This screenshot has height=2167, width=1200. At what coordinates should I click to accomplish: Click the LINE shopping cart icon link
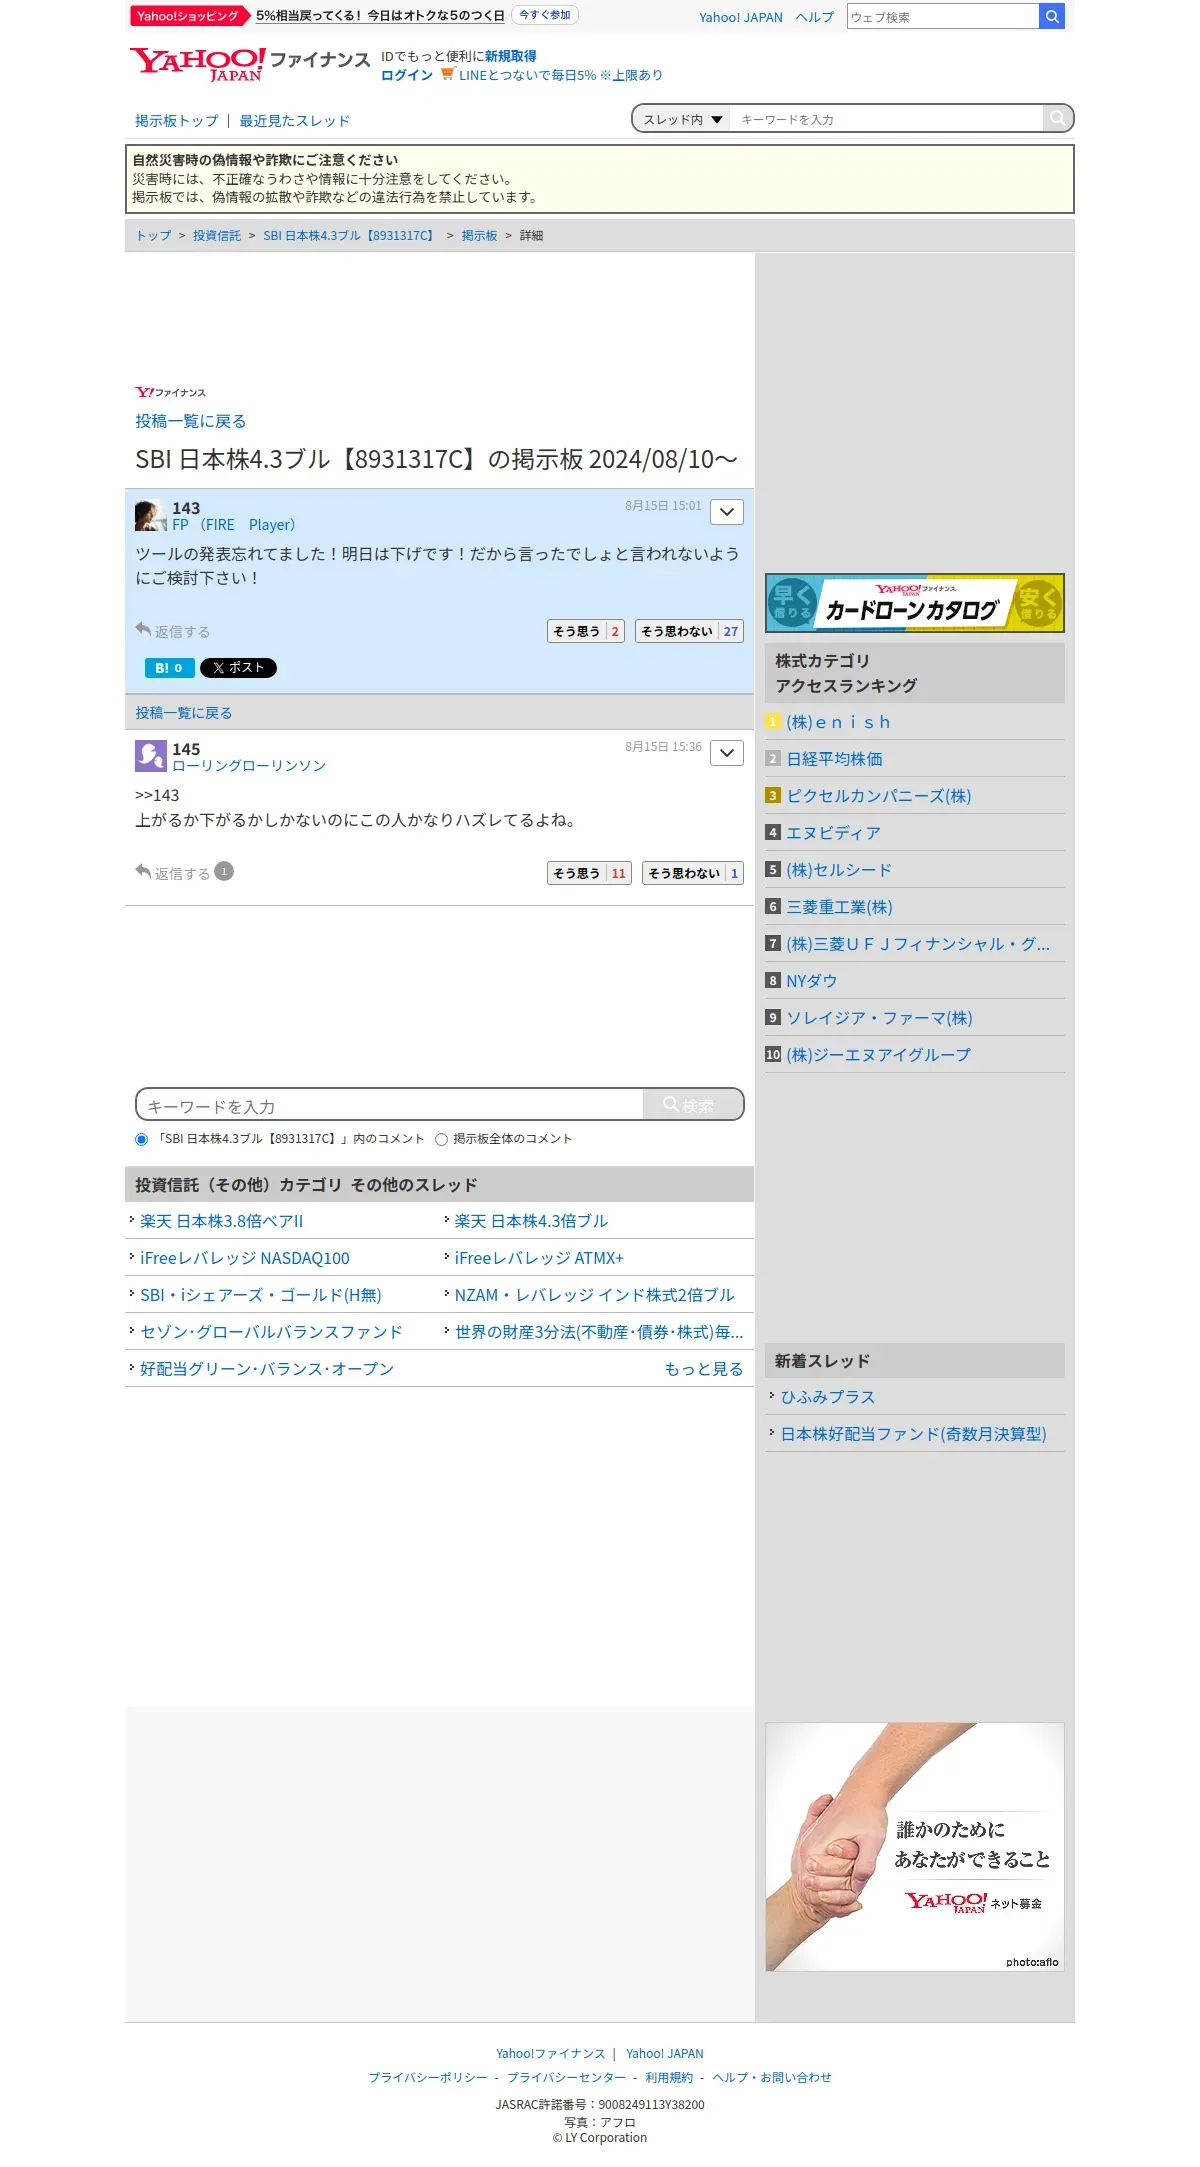[447, 74]
